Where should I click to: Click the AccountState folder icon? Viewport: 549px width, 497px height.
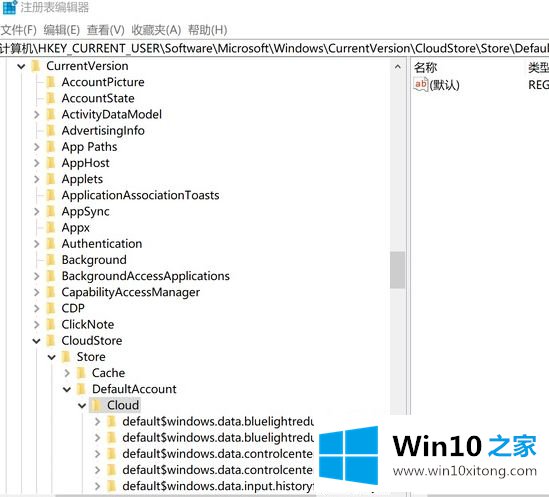51,98
